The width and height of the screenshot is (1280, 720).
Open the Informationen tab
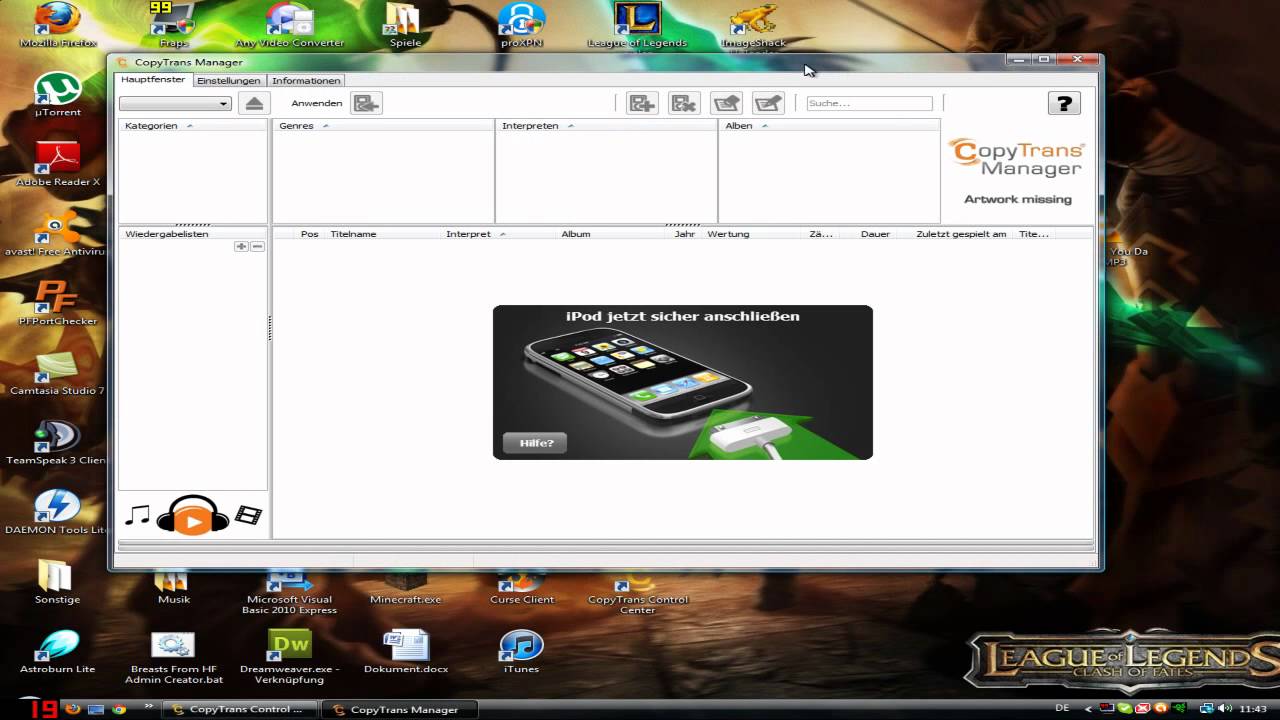(x=306, y=80)
